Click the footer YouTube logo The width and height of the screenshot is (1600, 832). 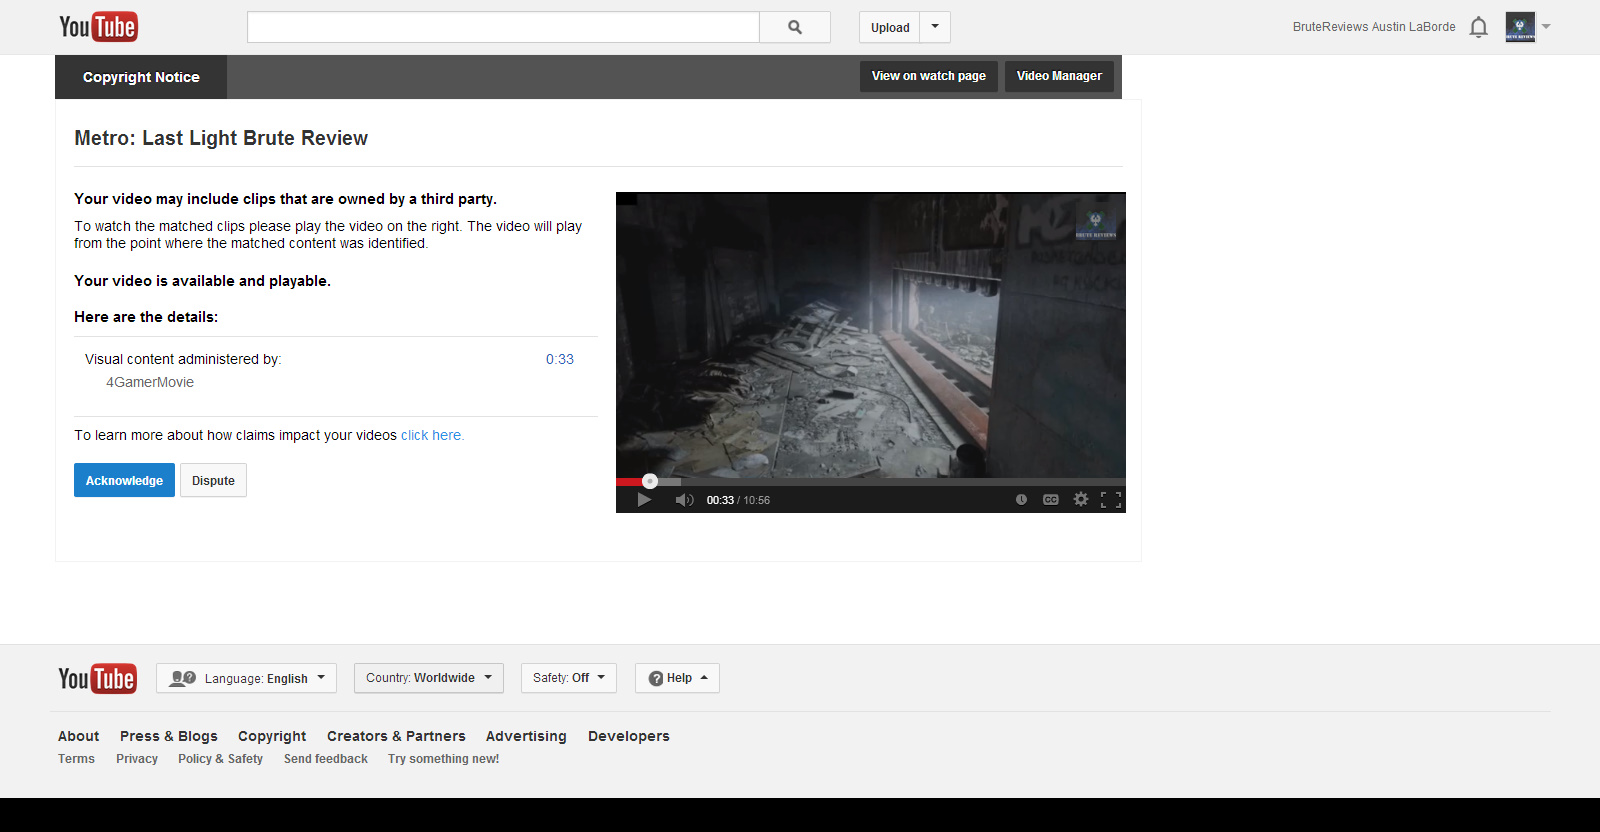(x=97, y=679)
